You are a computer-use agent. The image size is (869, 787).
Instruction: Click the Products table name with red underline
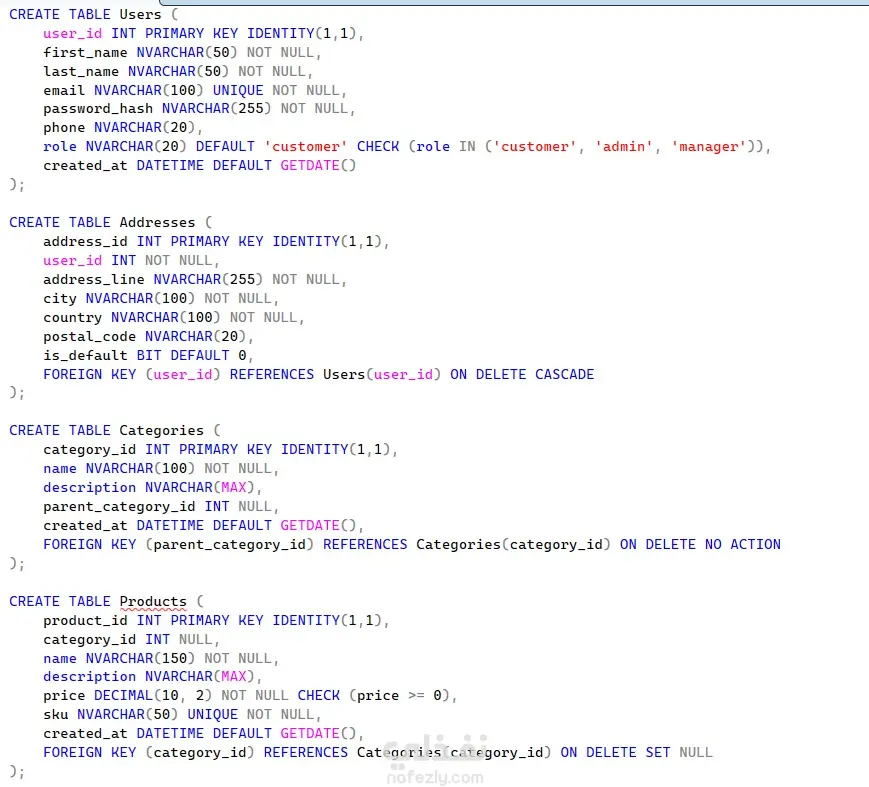pos(153,601)
